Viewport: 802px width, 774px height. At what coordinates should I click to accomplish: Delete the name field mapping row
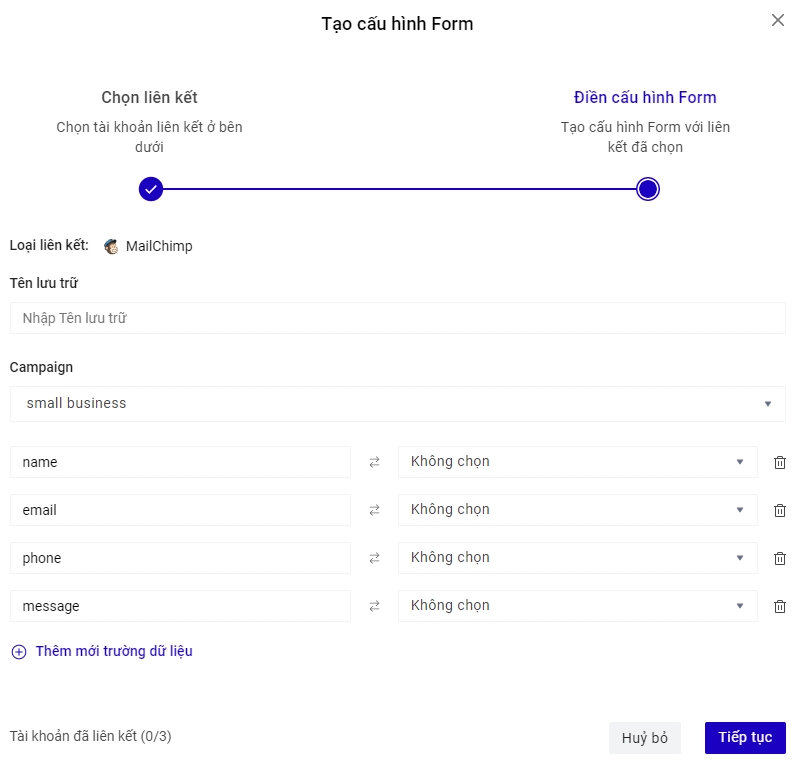780,462
